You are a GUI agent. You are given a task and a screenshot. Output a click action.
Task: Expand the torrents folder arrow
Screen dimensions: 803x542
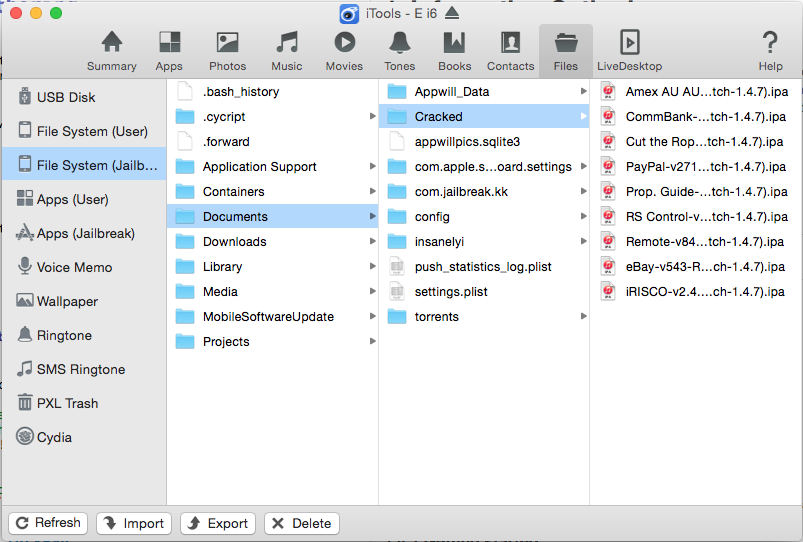(x=583, y=316)
